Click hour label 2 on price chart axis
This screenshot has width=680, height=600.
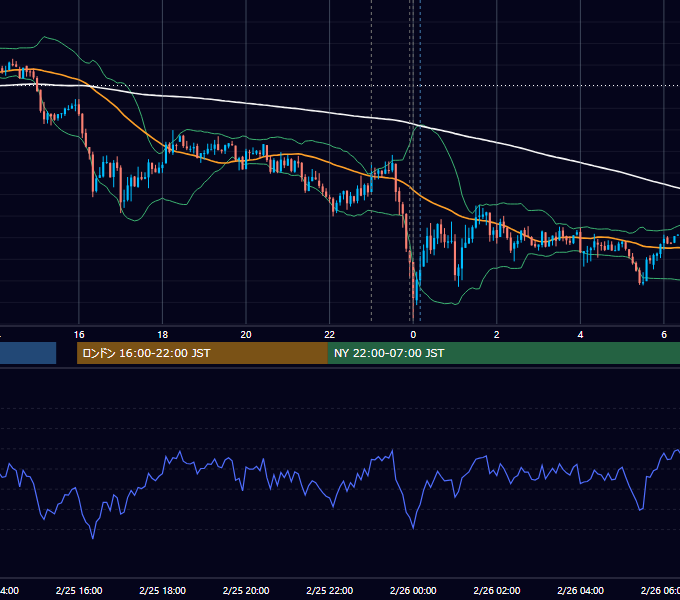[497, 335]
